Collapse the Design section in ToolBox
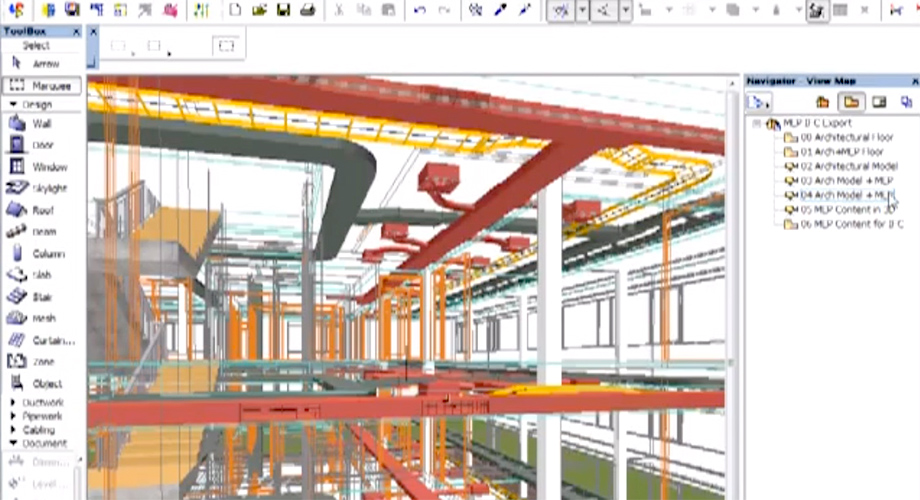This screenshot has width=920, height=500. [x=13, y=104]
